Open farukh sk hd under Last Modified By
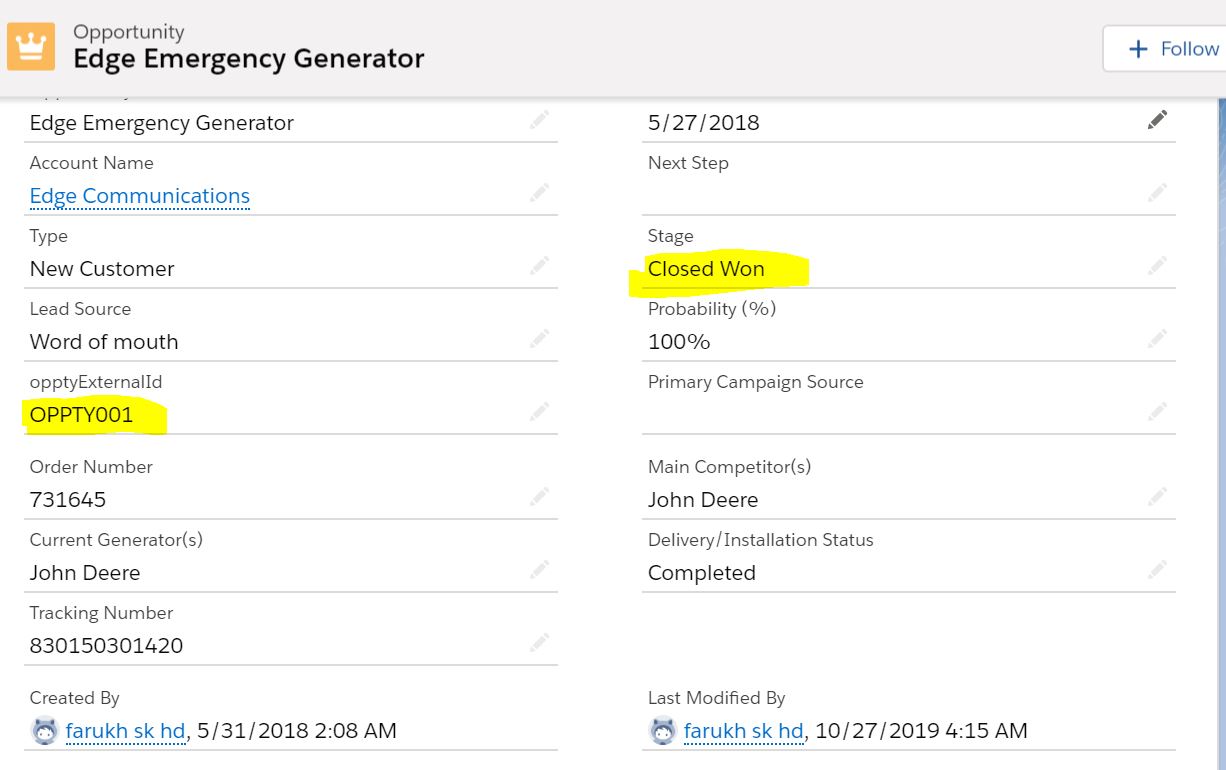This screenshot has width=1226, height=770. [x=743, y=731]
